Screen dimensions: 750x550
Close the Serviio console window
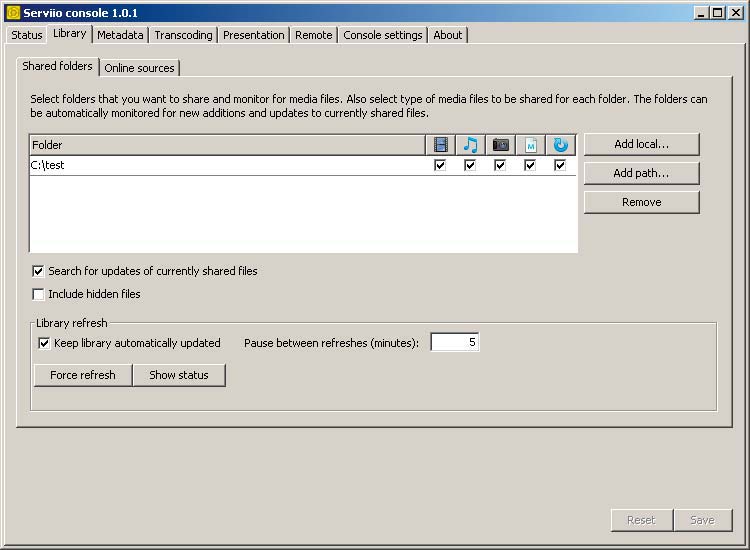coord(736,13)
